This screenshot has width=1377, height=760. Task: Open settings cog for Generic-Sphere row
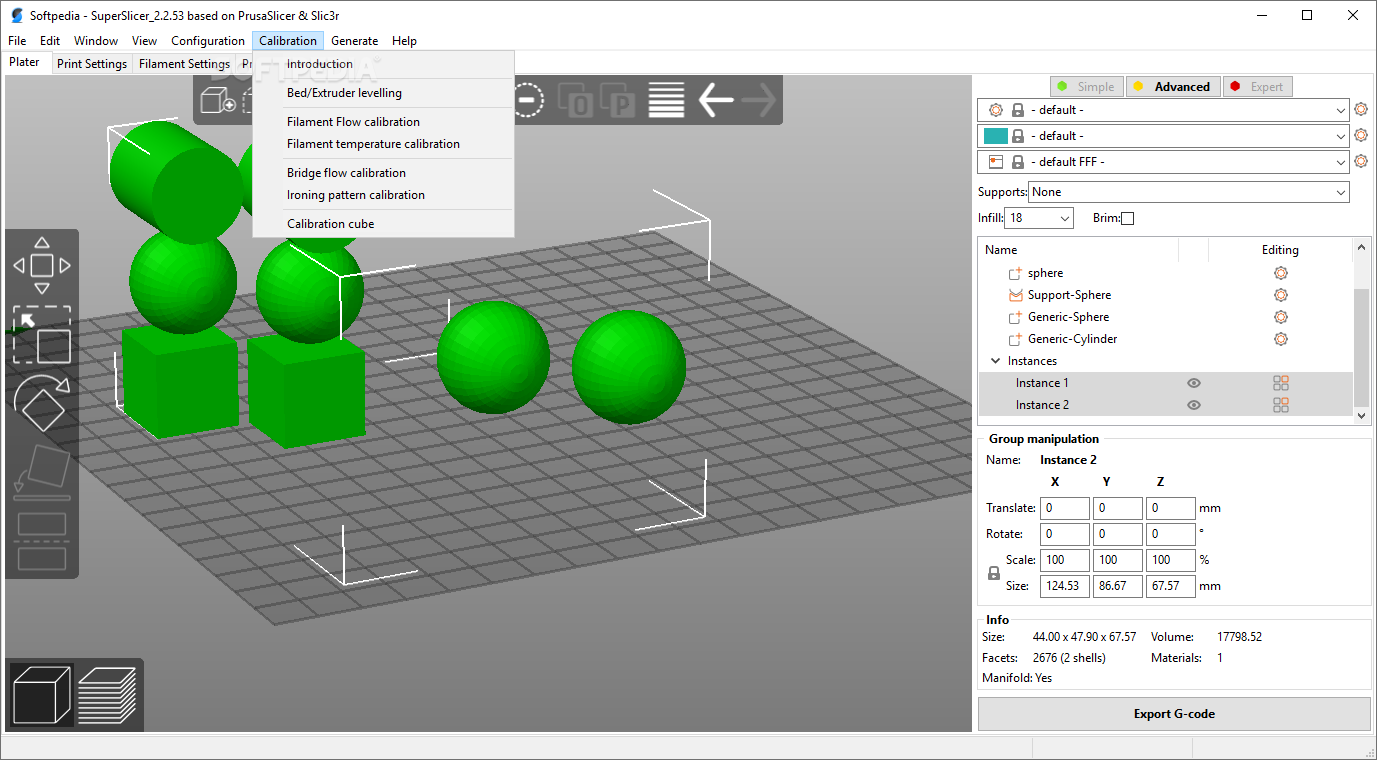point(1280,317)
